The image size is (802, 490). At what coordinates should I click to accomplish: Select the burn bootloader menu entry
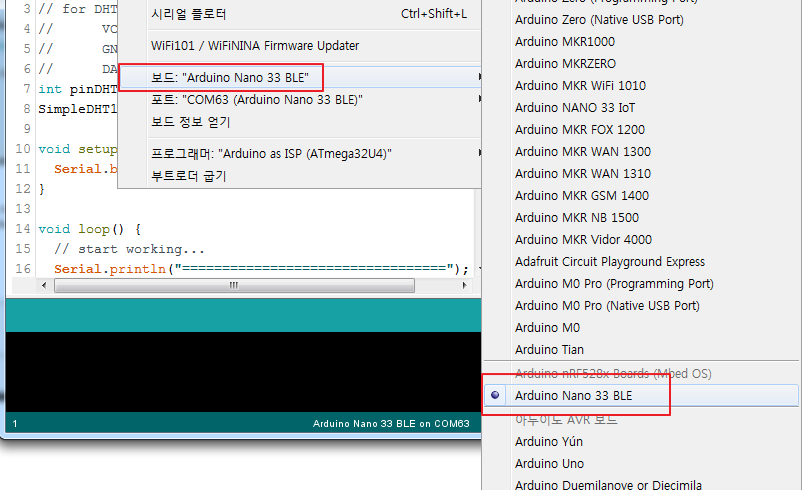(x=299, y=175)
